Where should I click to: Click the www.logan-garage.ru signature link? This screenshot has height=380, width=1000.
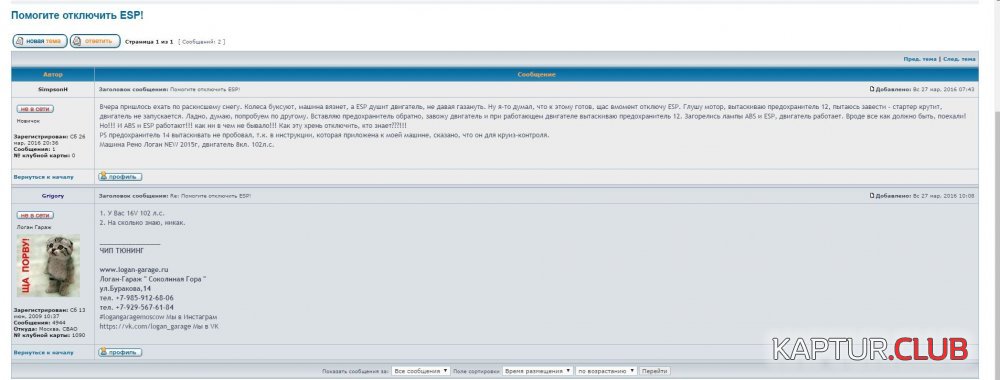[134, 270]
